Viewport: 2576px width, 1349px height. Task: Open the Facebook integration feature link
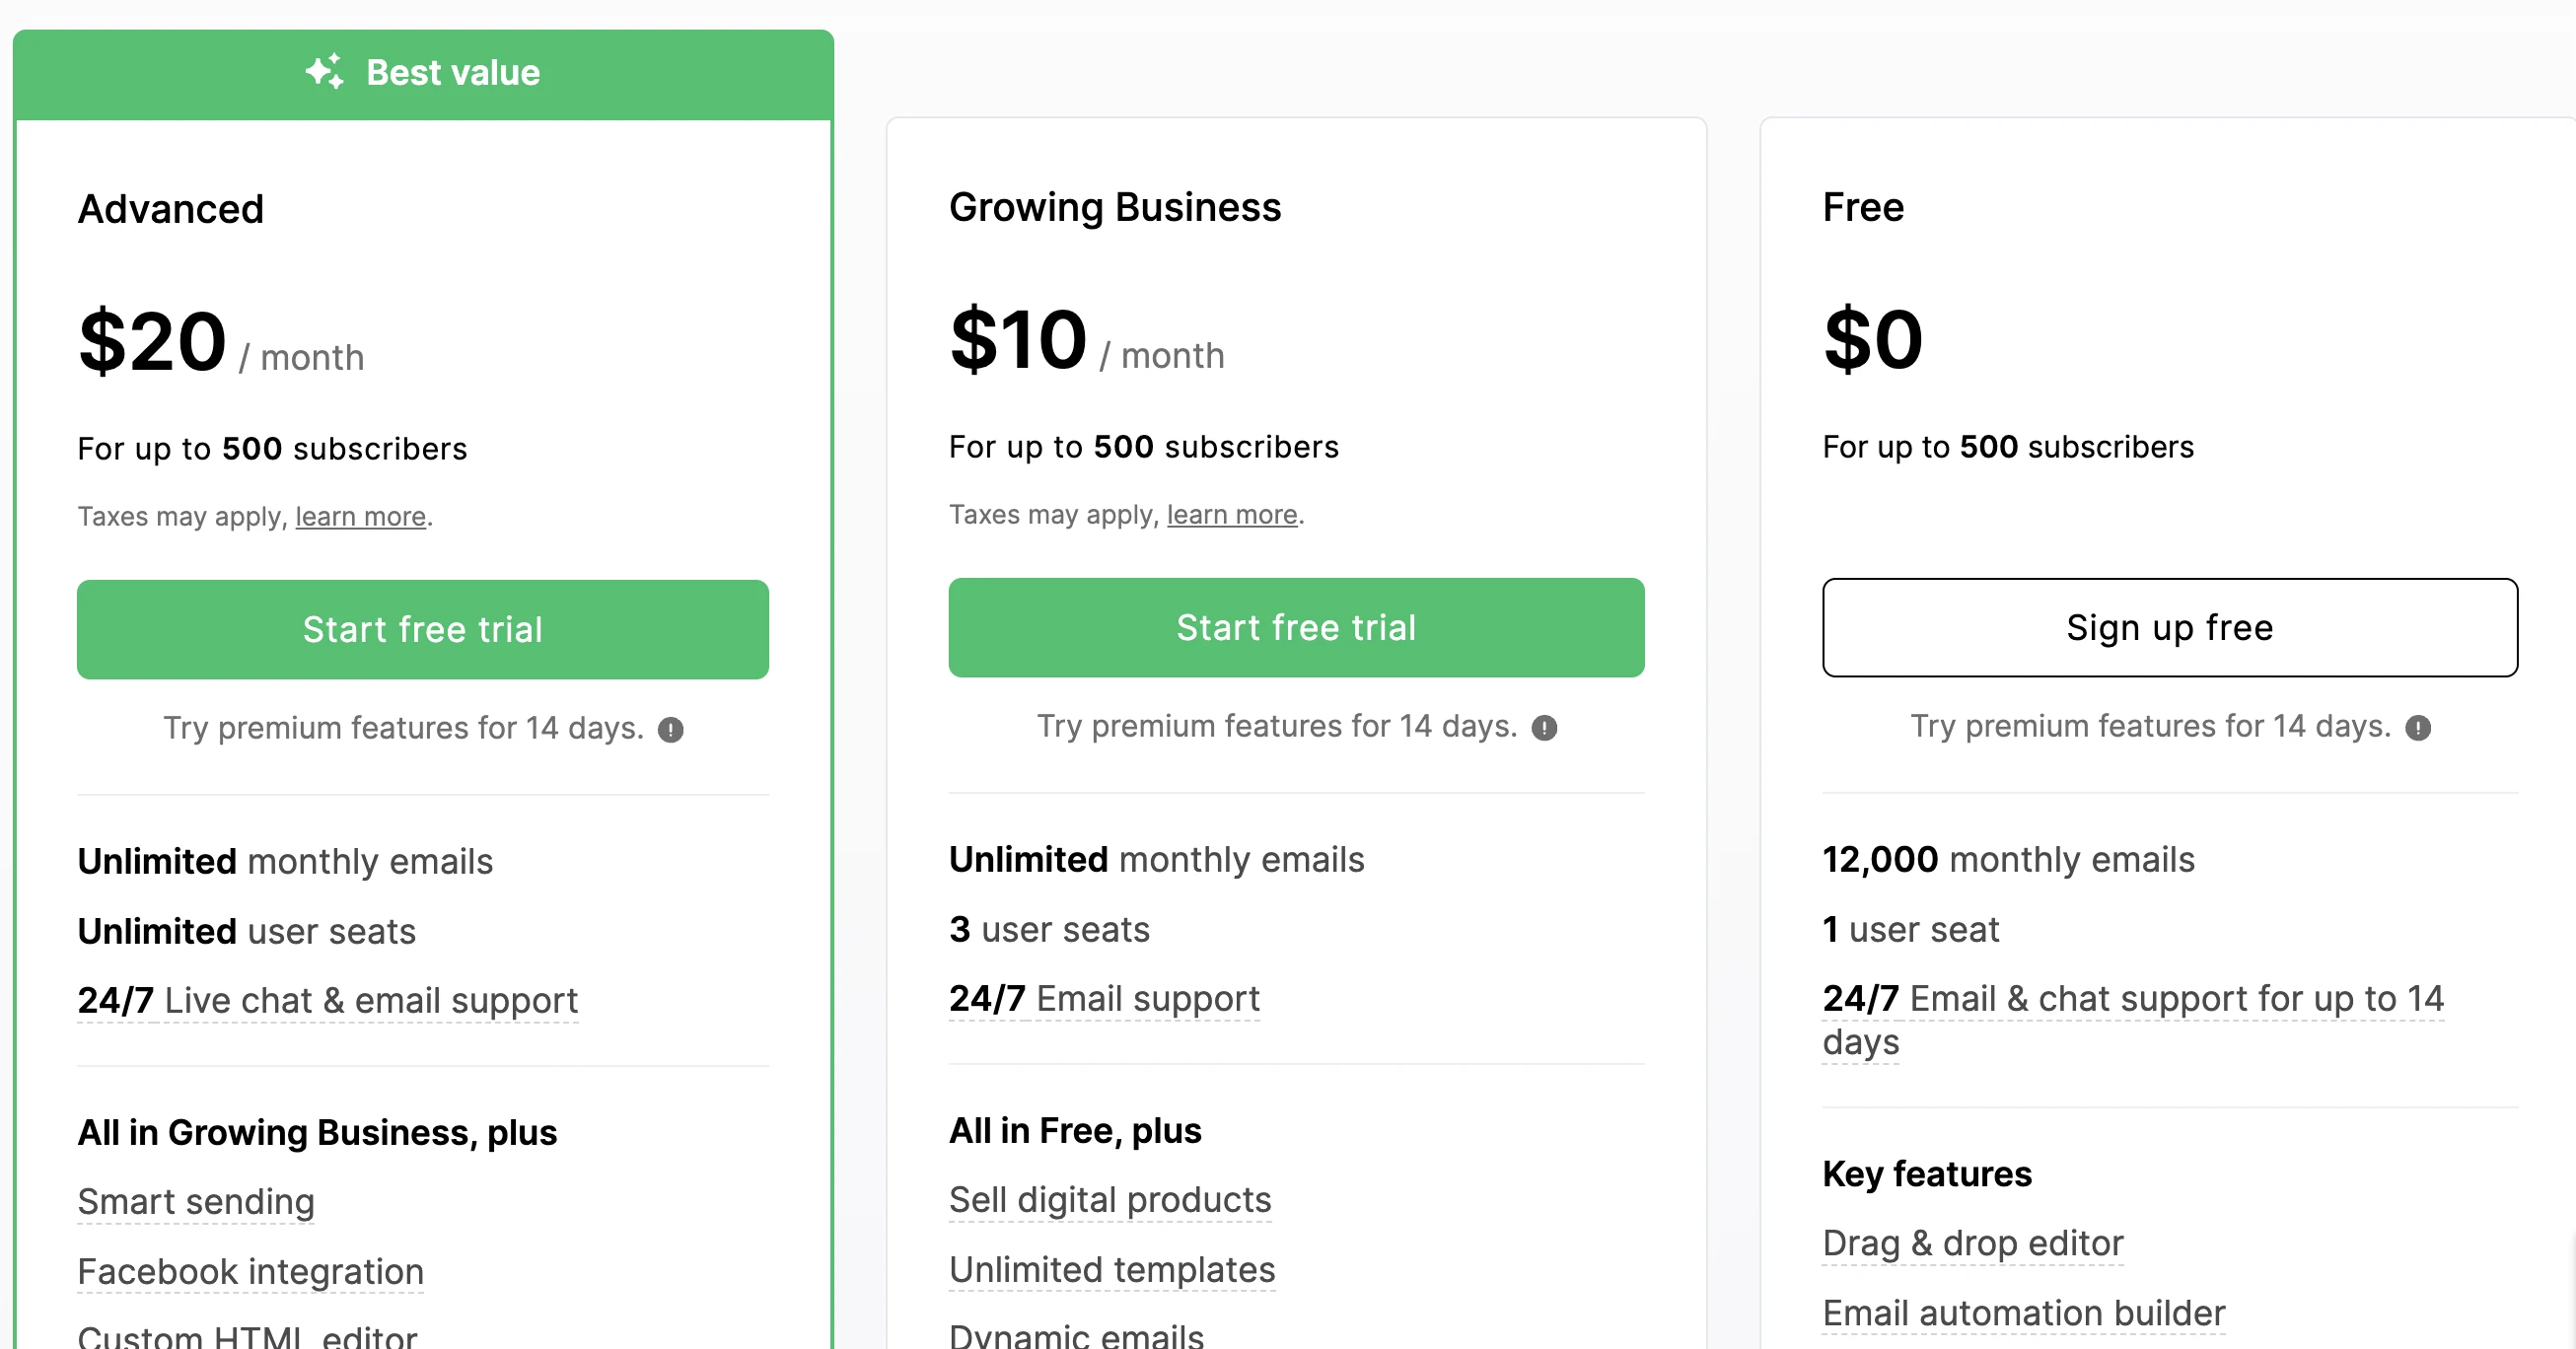tap(250, 1271)
